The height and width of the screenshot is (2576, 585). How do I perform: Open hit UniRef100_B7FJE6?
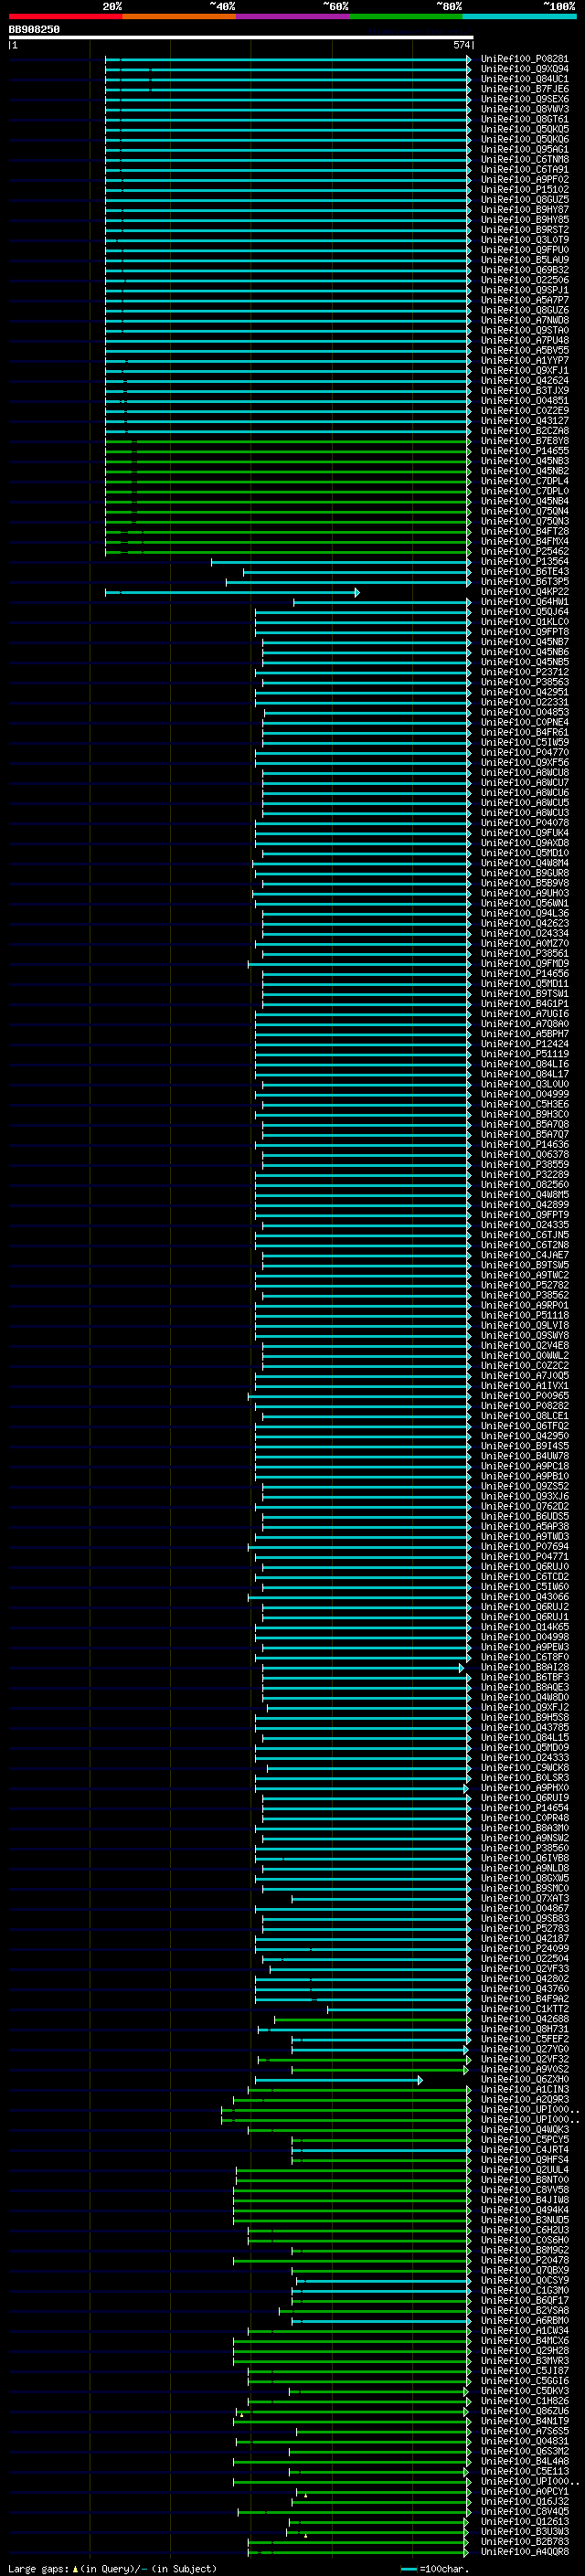pos(525,89)
